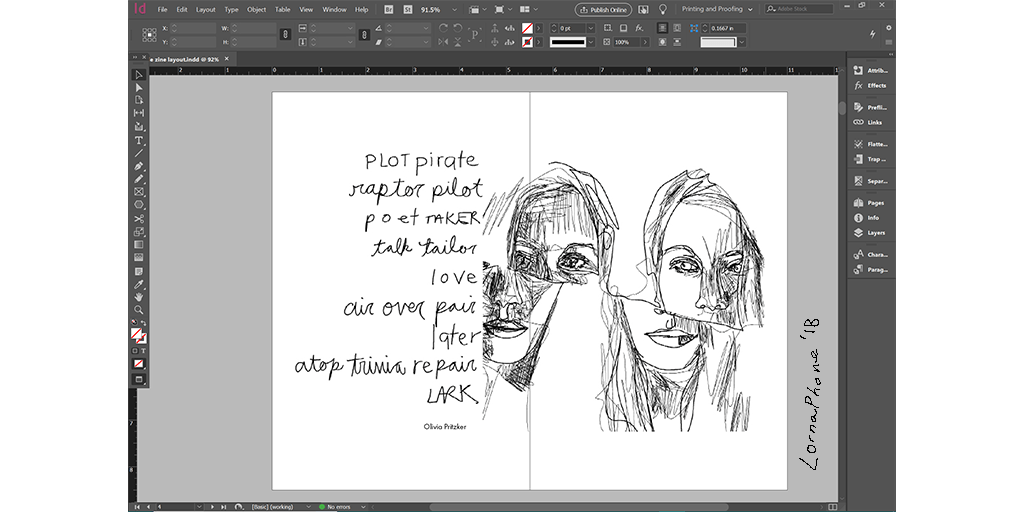Choose the Zoom magnifier tool
This screenshot has height=512, width=1024.
click(139, 309)
